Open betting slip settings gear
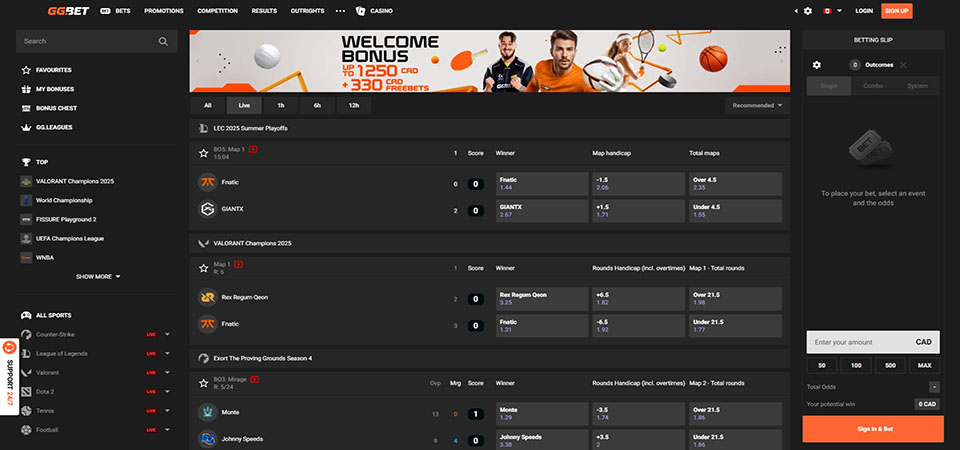Image resolution: width=960 pixels, height=450 pixels. pos(816,65)
